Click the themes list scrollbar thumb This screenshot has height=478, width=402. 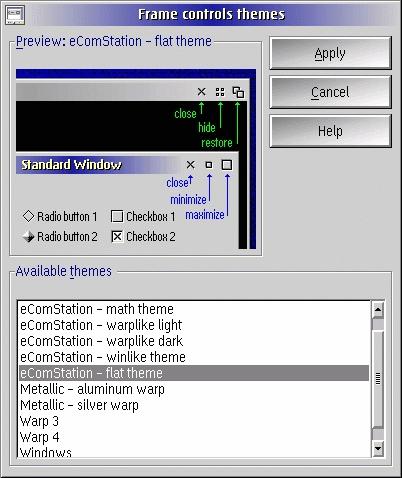pos(378,379)
